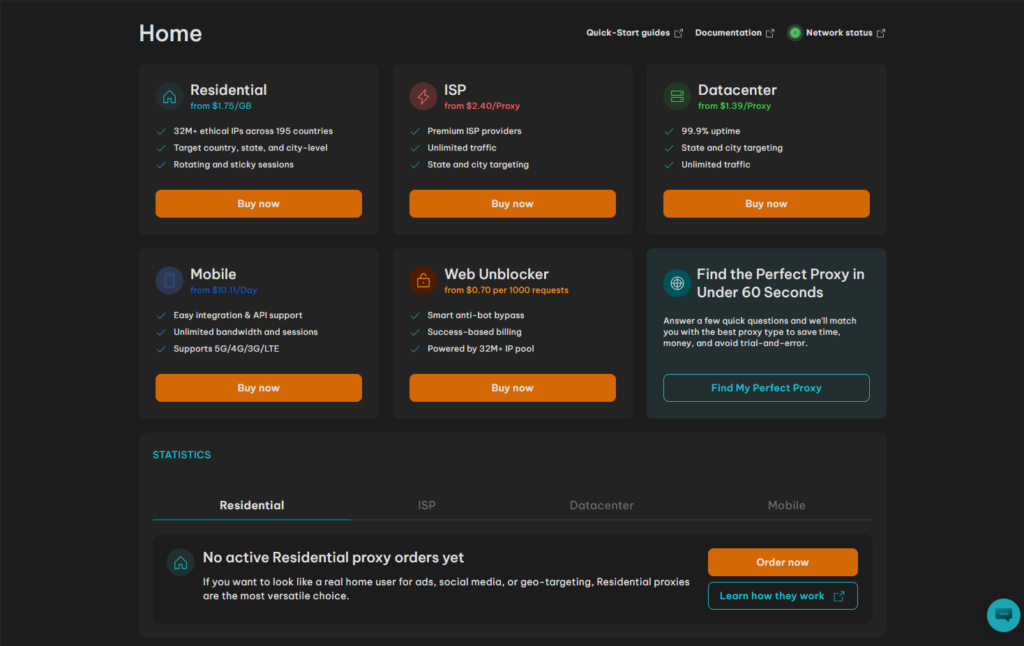Click the Web Unblocker padlock icon
1024x646 pixels.
pos(423,281)
